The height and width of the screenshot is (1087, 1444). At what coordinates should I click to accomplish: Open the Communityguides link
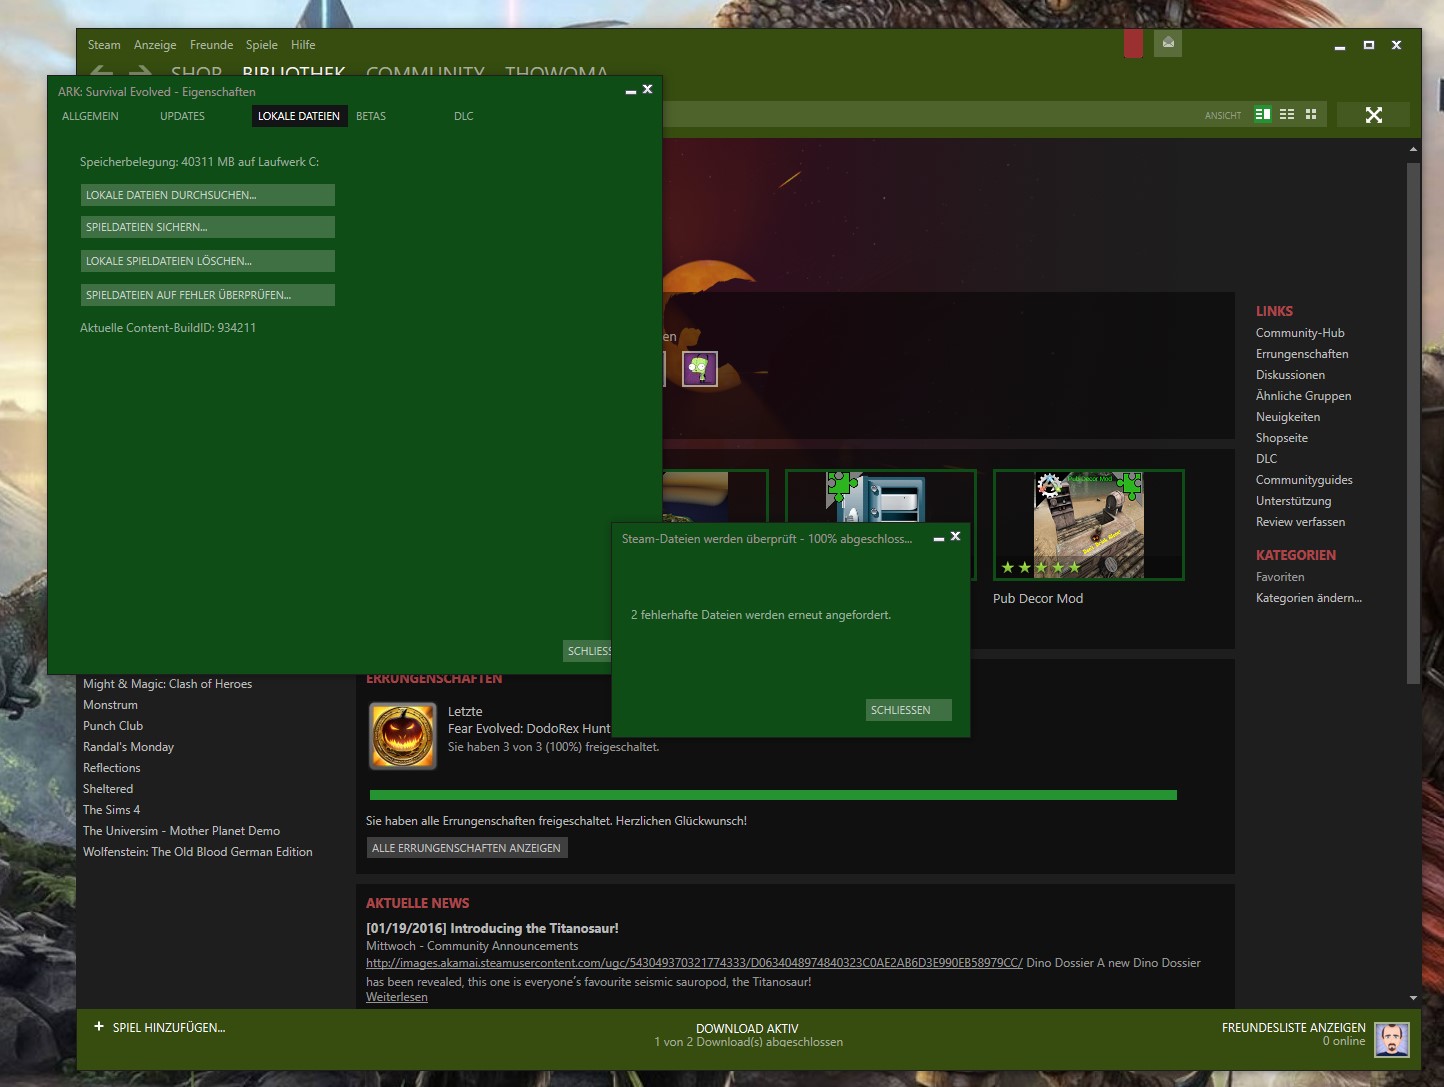[x=1304, y=480]
